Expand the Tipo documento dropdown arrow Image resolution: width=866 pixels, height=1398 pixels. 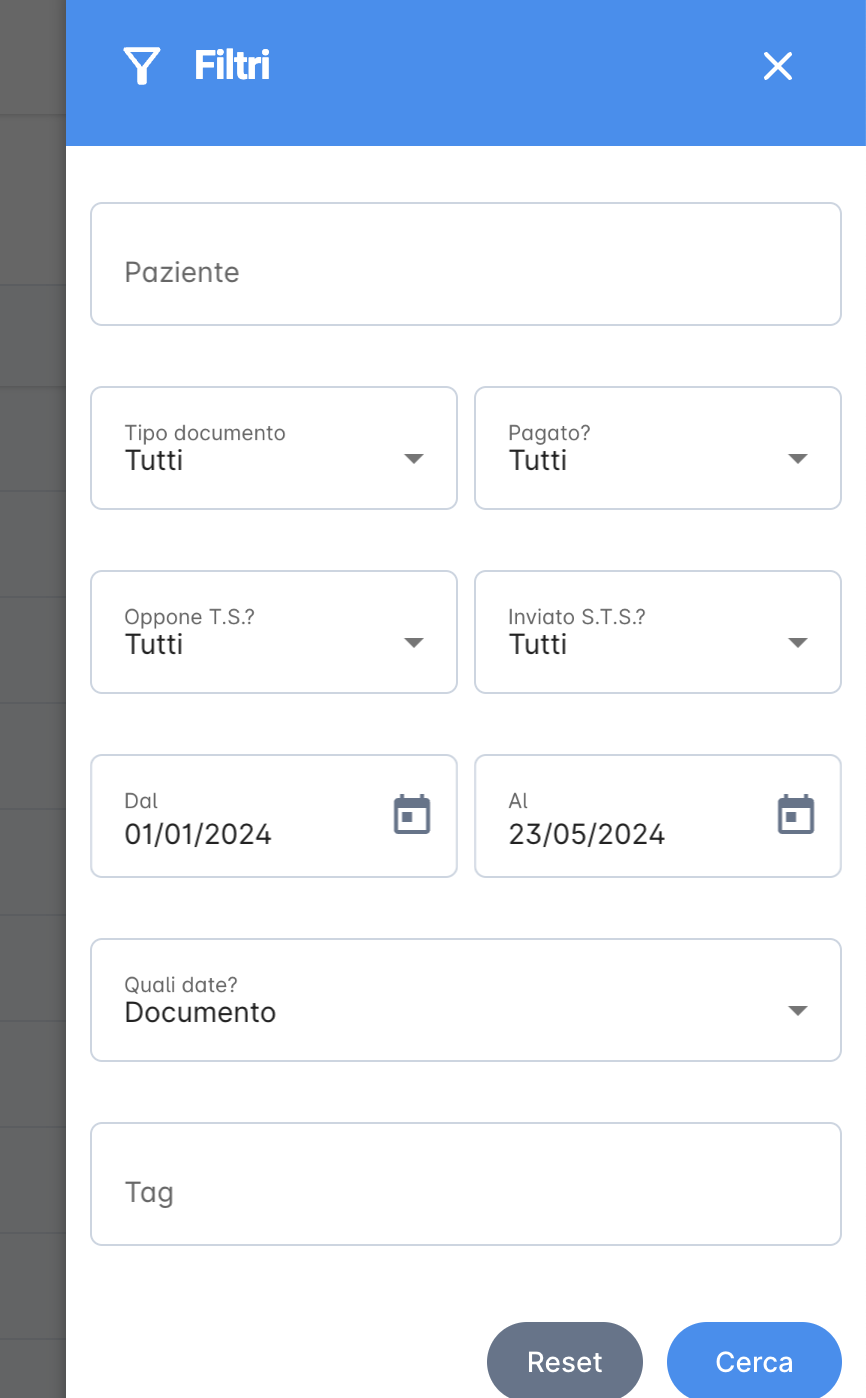(x=413, y=458)
